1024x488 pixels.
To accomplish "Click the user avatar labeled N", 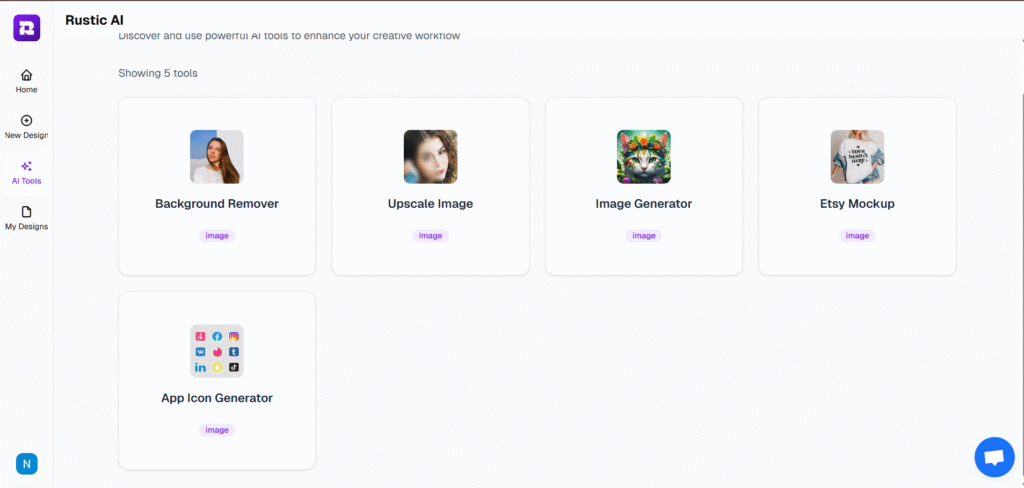I will pyautogui.click(x=27, y=464).
